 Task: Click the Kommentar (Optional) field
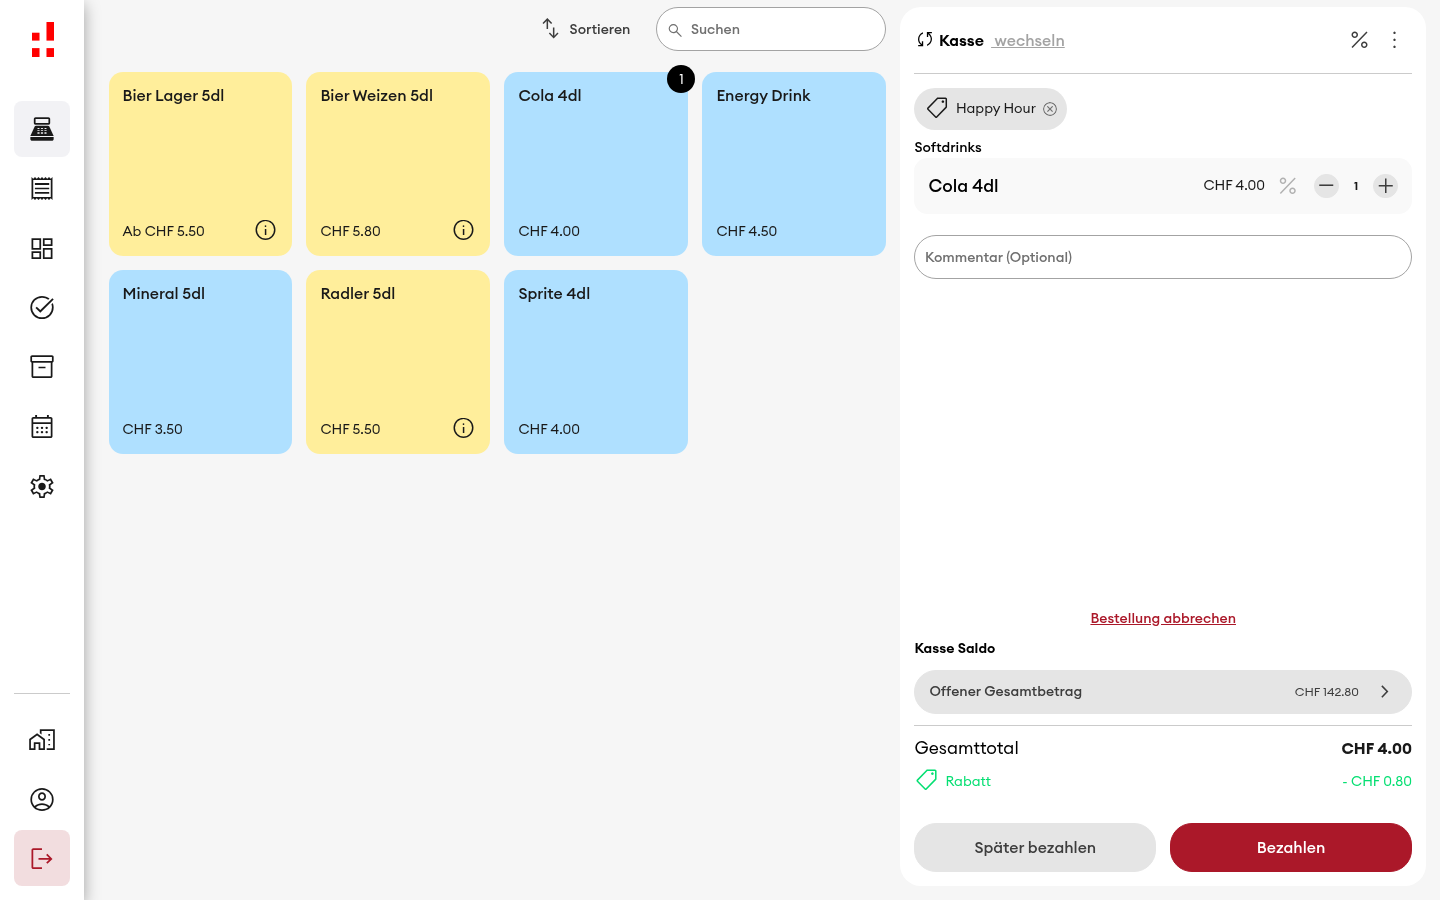(1163, 257)
